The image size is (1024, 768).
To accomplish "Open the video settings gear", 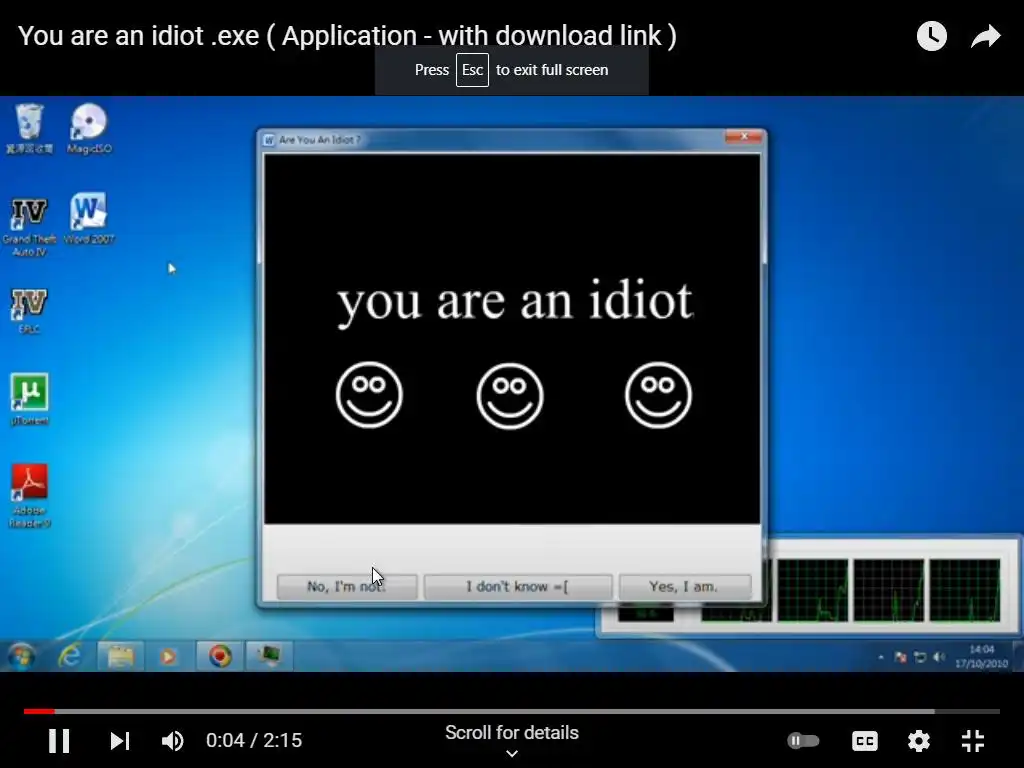I will [x=919, y=741].
